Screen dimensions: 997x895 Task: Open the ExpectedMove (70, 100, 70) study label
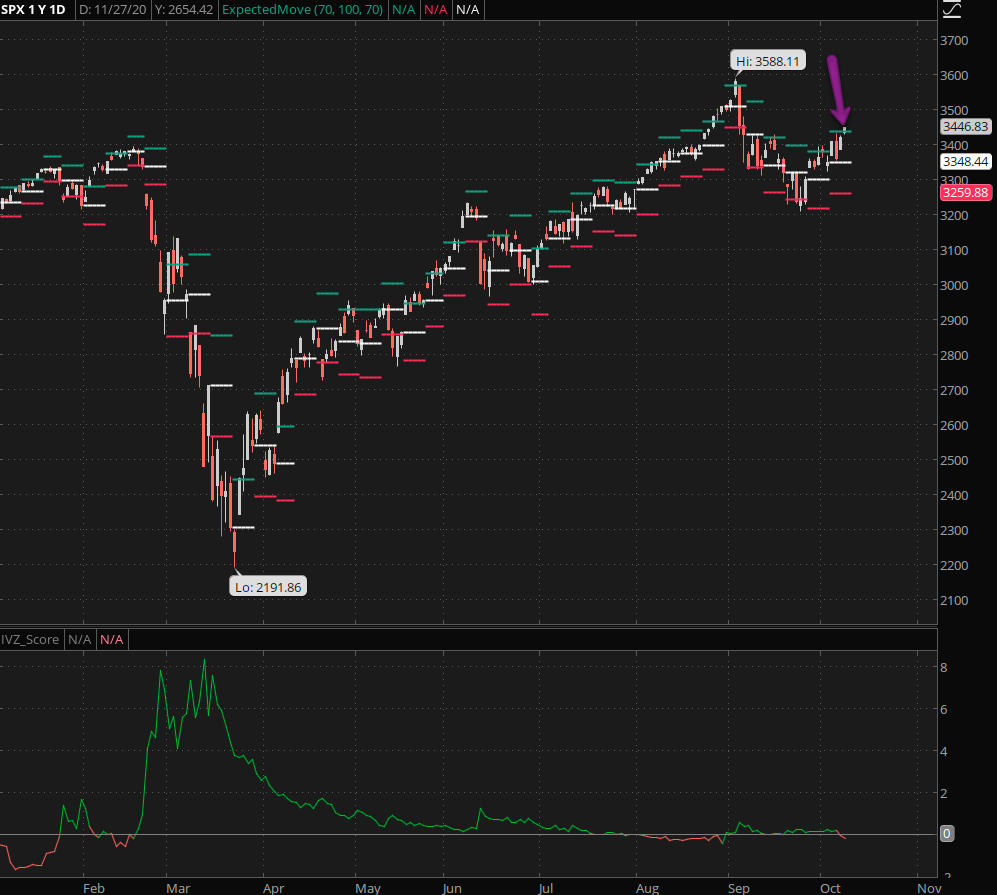tap(302, 10)
